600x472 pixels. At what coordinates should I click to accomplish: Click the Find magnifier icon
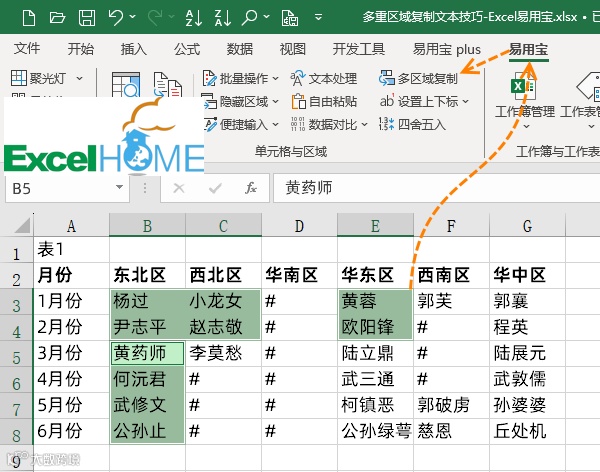[249, 18]
